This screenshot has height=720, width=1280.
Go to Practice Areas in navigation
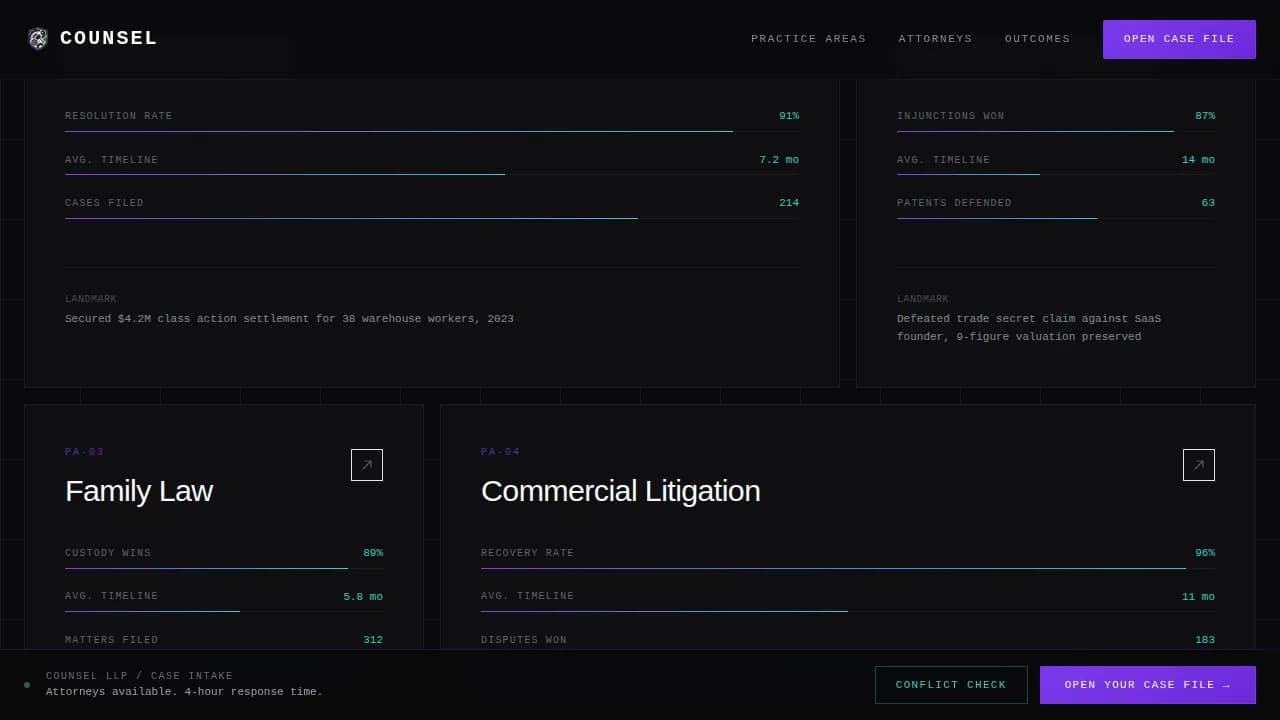(808, 39)
